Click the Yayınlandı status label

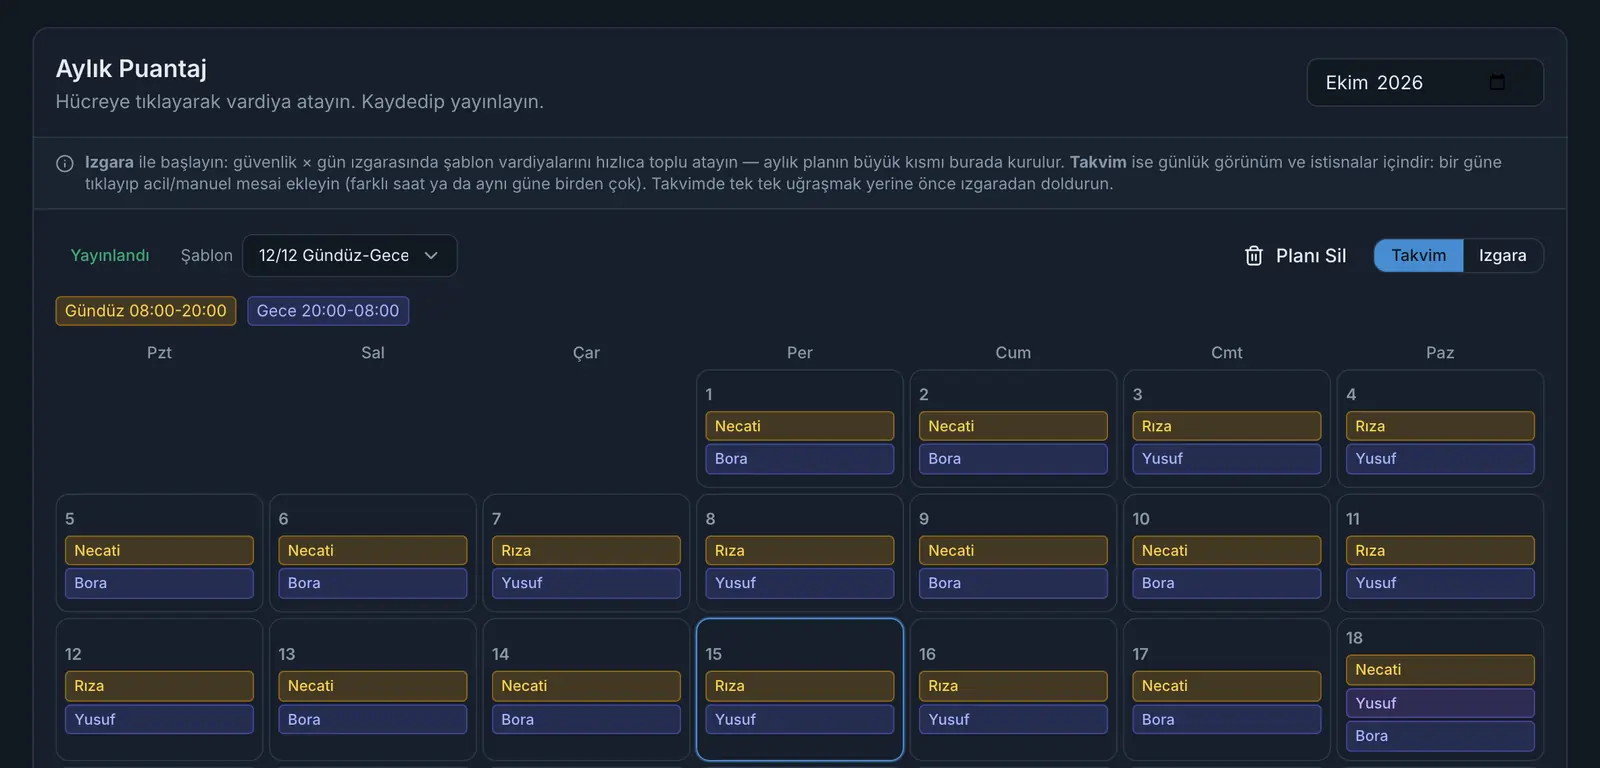110,256
